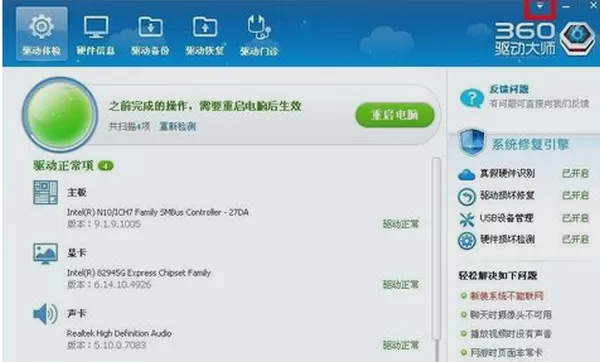Click the 系统修复引擎 shield icon
Viewport: 600px width, 362px height.
[x=472, y=142]
